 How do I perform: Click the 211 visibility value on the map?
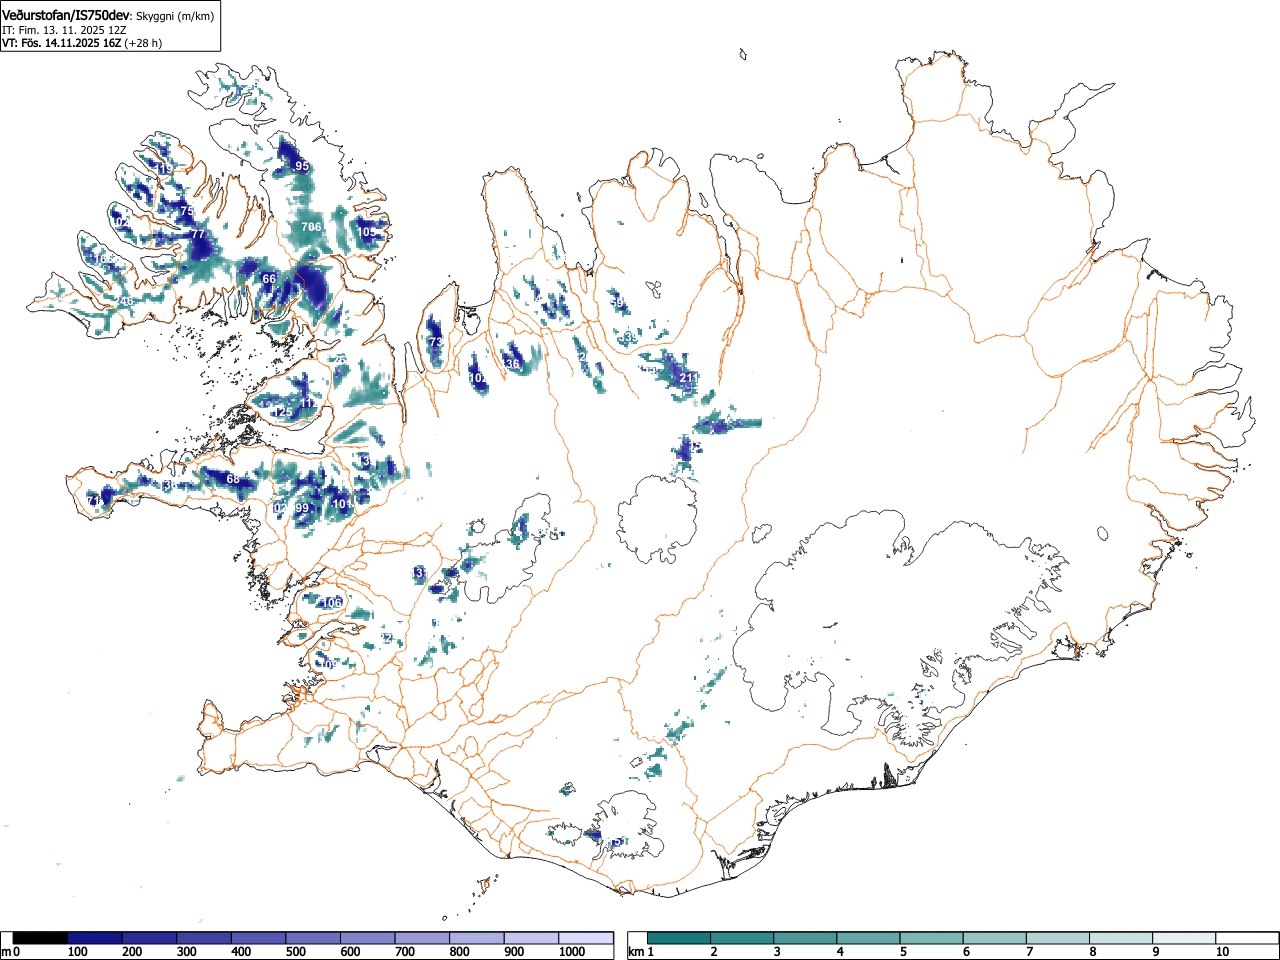click(x=688, y=378)
